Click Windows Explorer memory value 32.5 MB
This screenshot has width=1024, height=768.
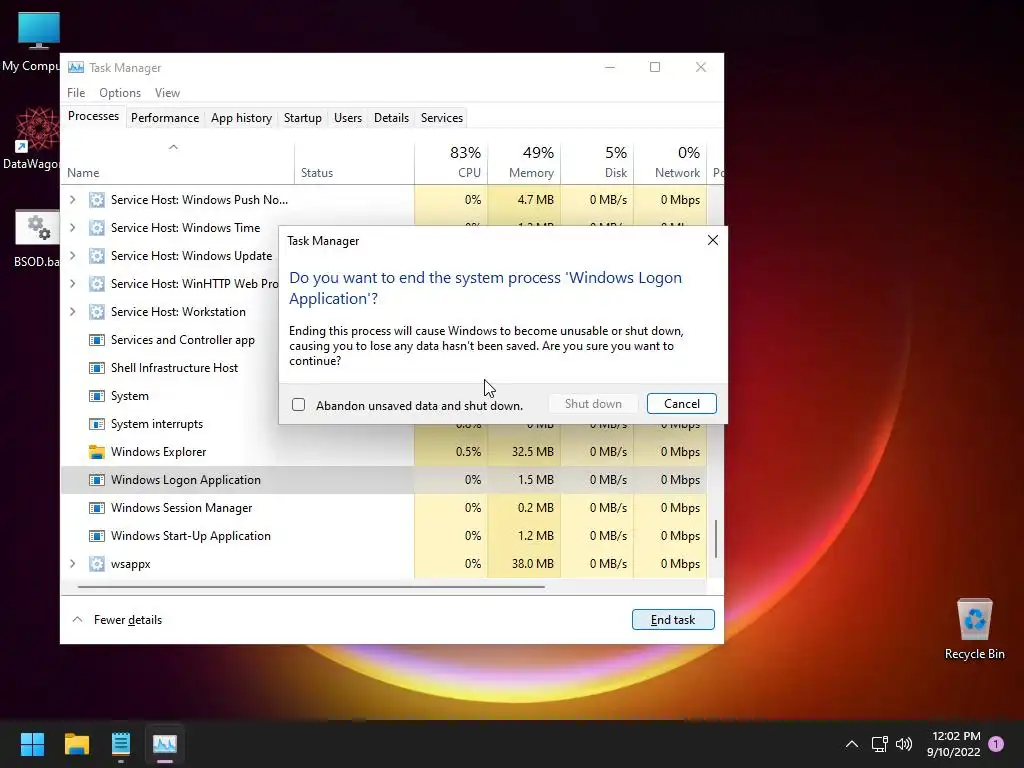(532, 452)
